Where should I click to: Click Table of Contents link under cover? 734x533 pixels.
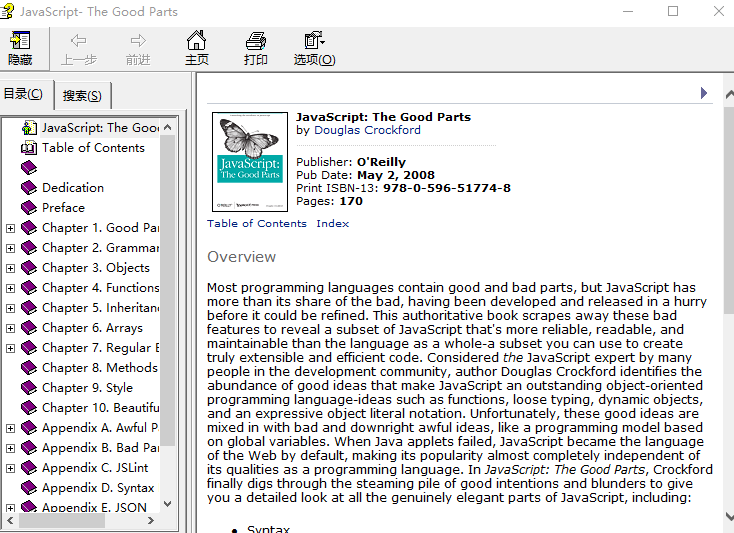(257, 223)
